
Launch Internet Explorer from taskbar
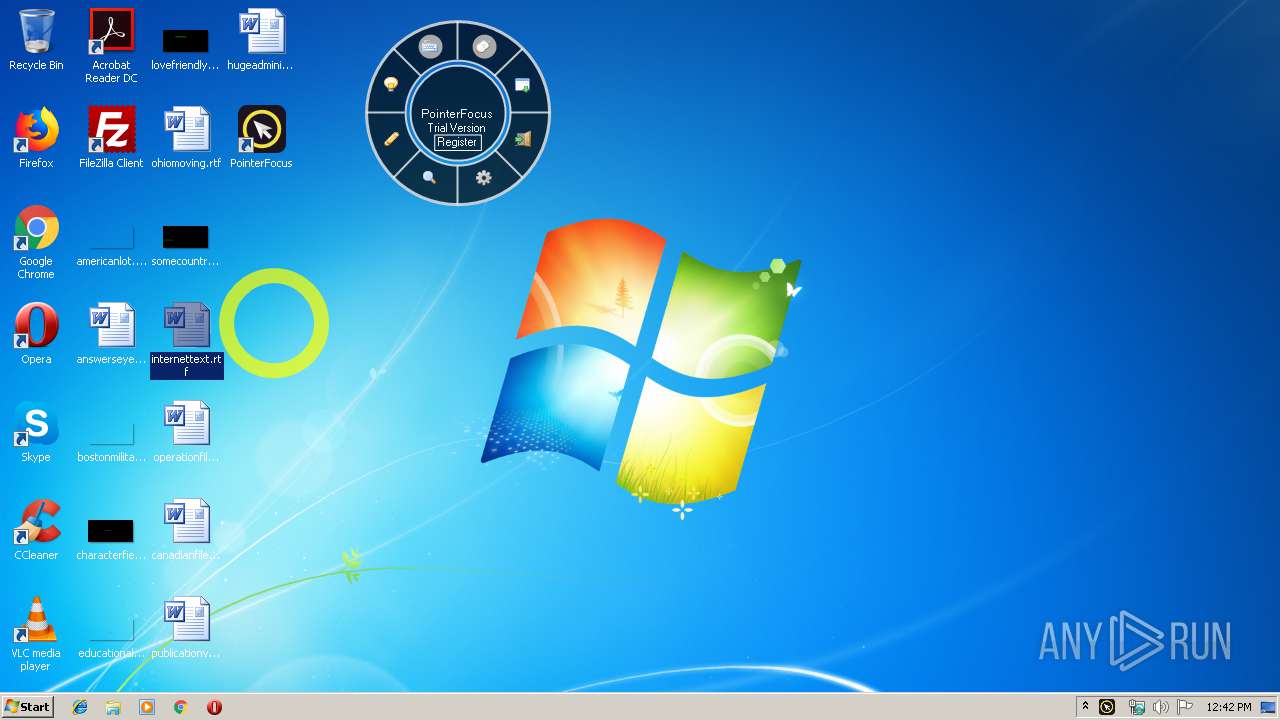click(x=80, y=707)
